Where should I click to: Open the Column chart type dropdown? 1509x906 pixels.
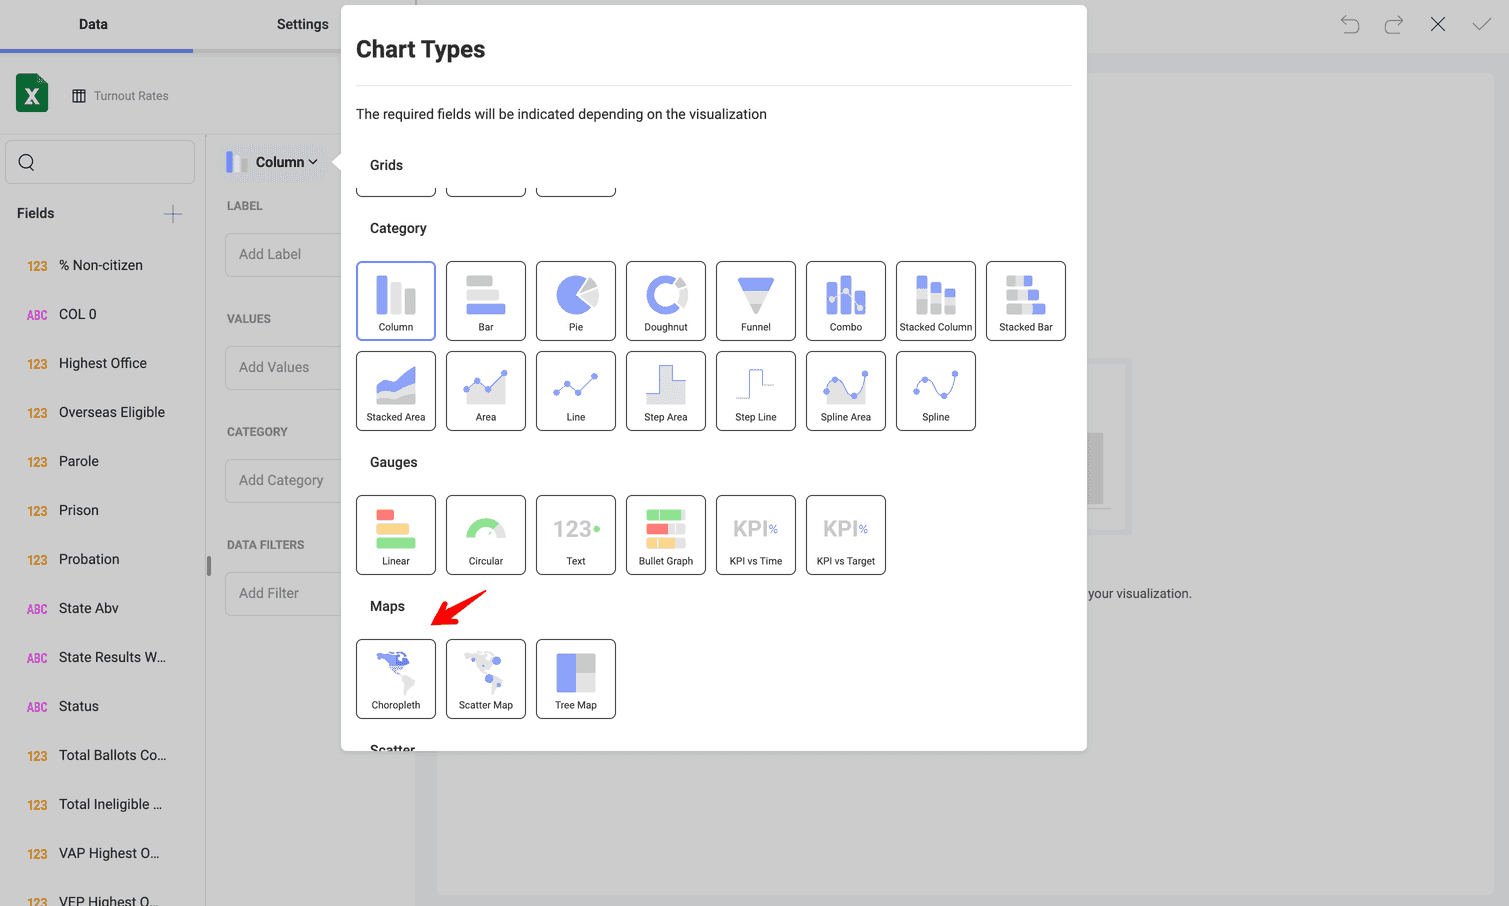[x=273, y=162]
